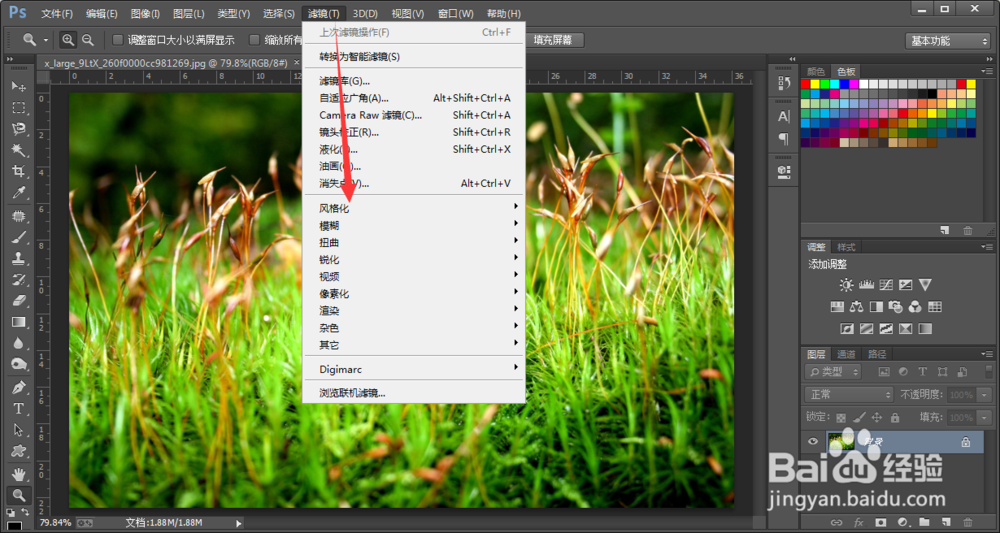Image resolution: width=1000 pixels, height=533 pixels.
Task: Toggle lock all padlock icon
Action: [895, 418]
